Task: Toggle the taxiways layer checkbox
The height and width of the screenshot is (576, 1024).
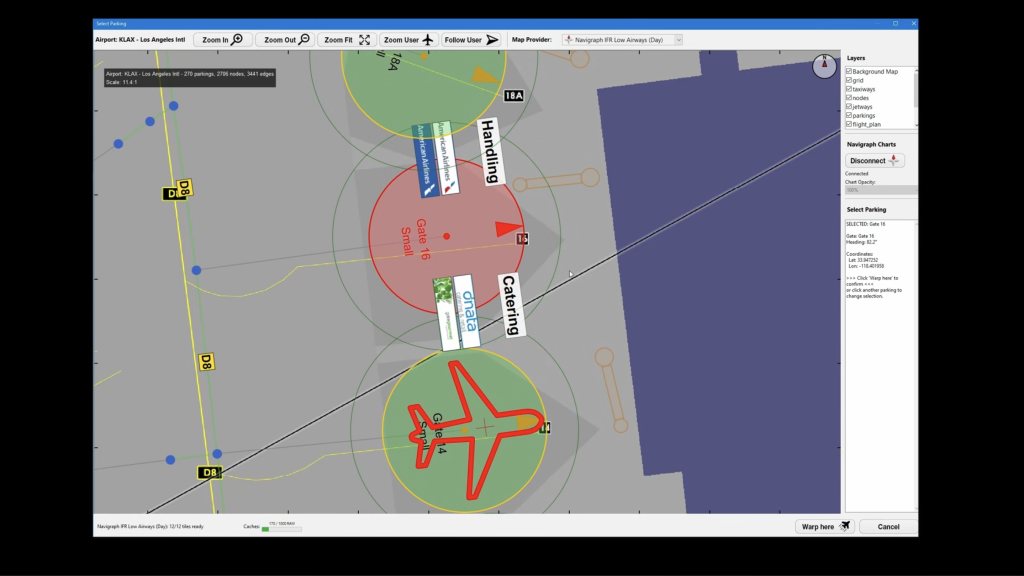Action: [x=849, y=89]
